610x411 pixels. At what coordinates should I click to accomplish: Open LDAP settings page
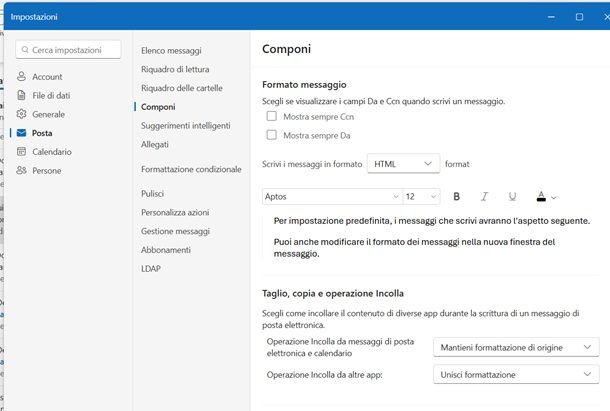pos(151,269)
